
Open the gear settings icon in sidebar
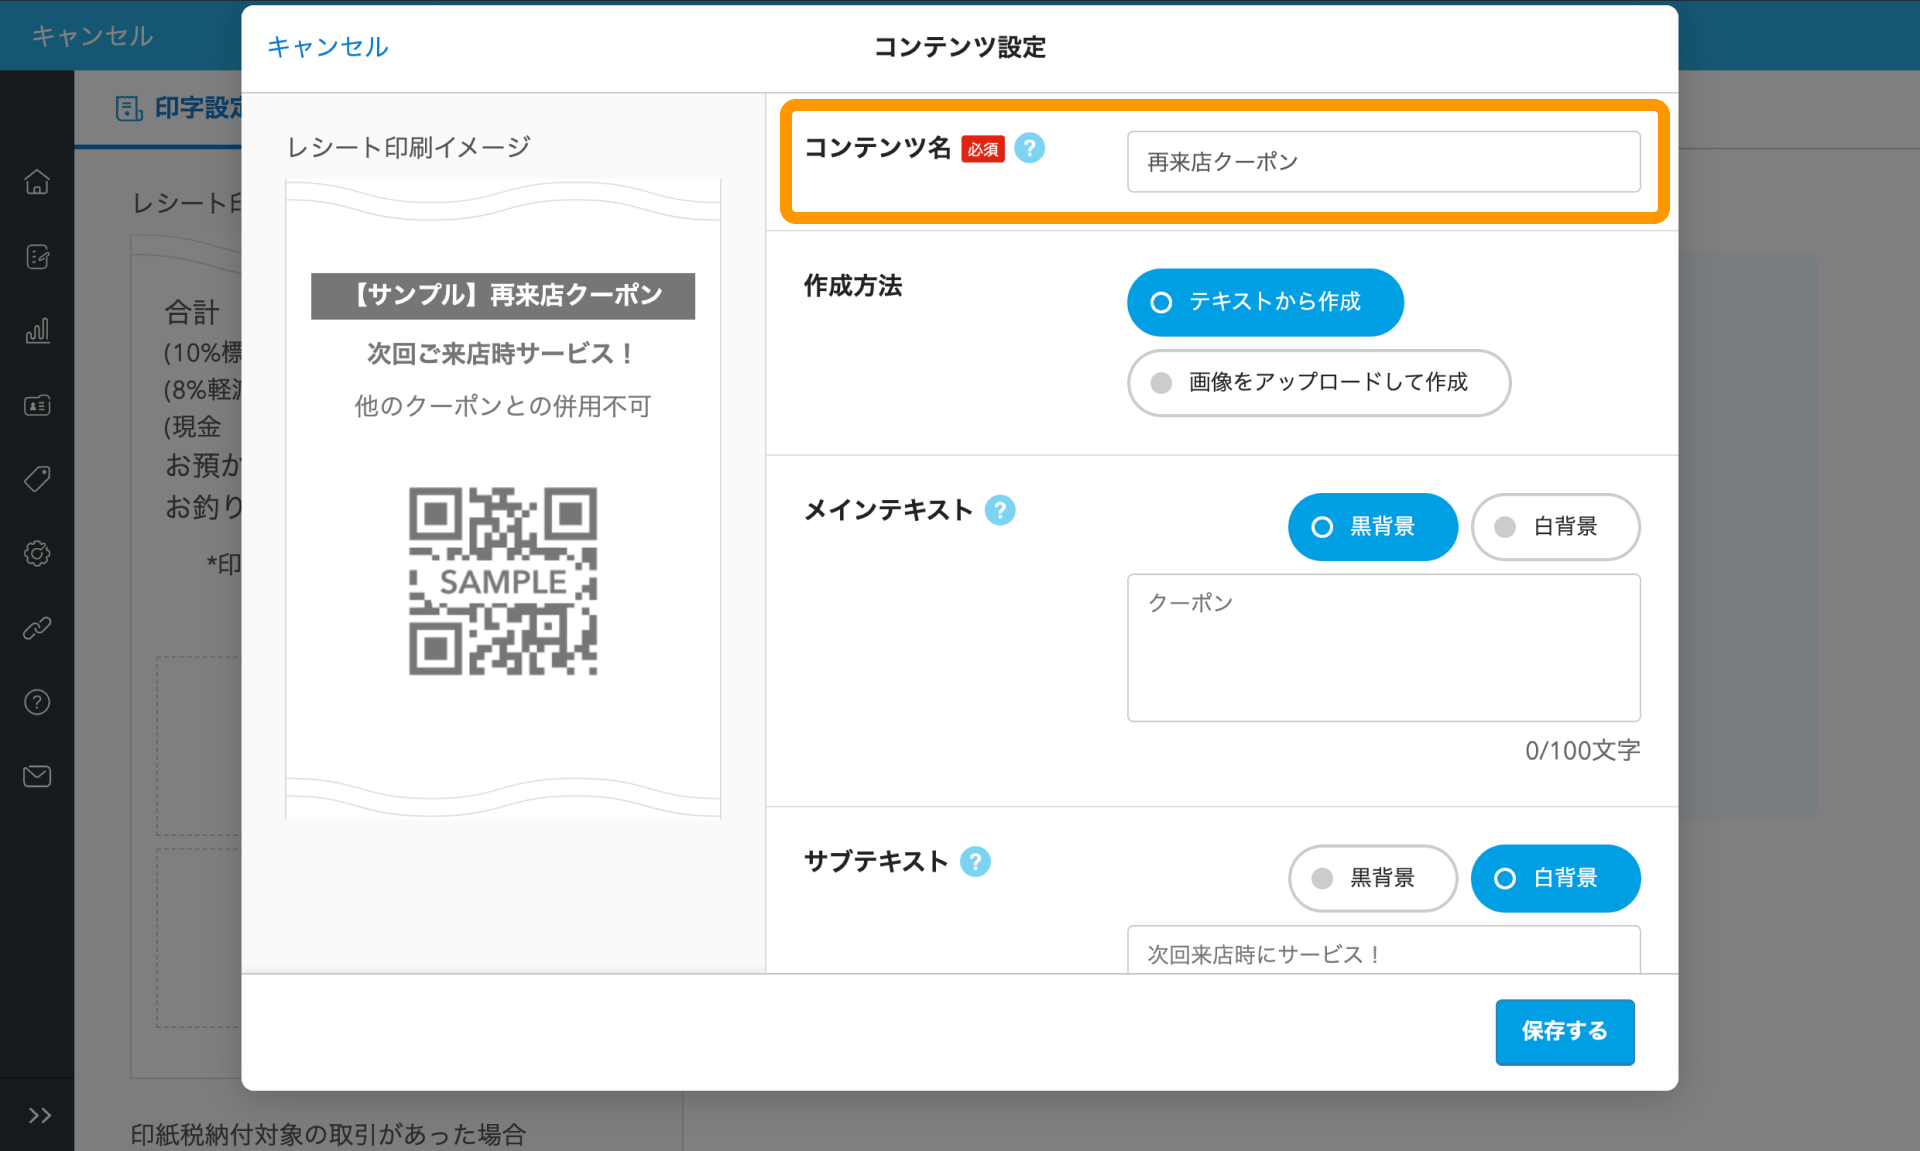[37, 553]
